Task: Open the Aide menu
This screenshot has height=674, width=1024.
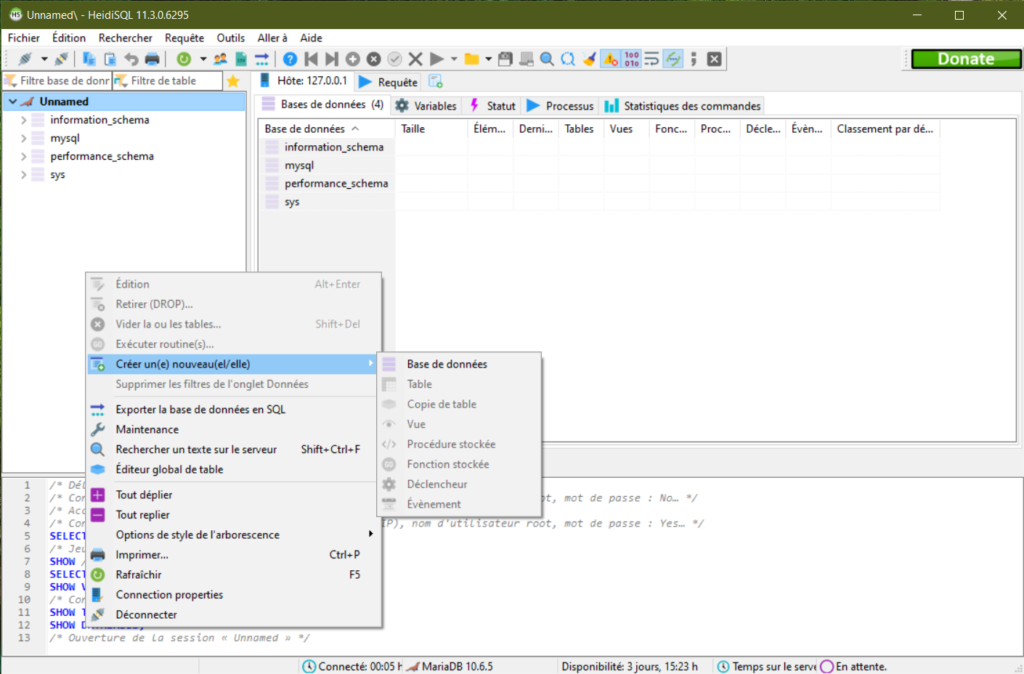Action: [x=311, y=38]
